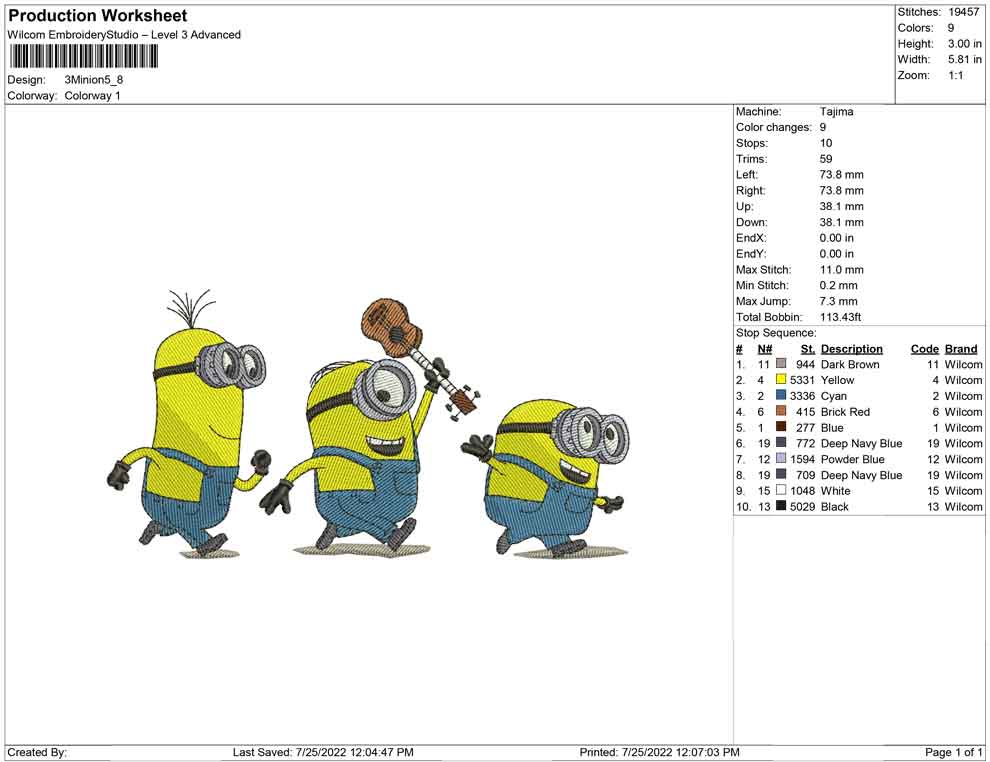The height and width of the screenshot is (762, 990).
Task: Click the 'Brand' column header
Action: point(961,348)
